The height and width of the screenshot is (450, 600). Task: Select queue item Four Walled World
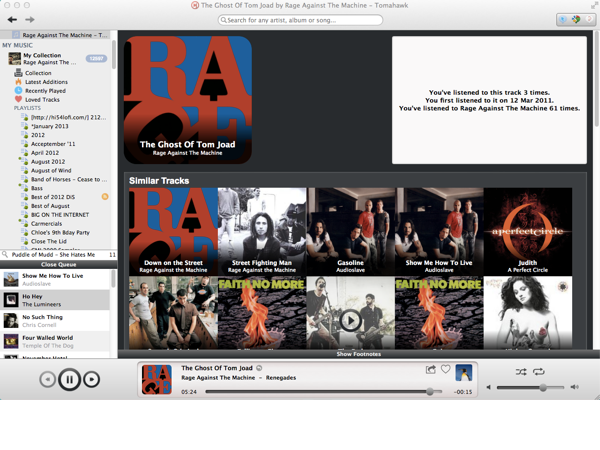pyautogui.click(x=55, y=341)
